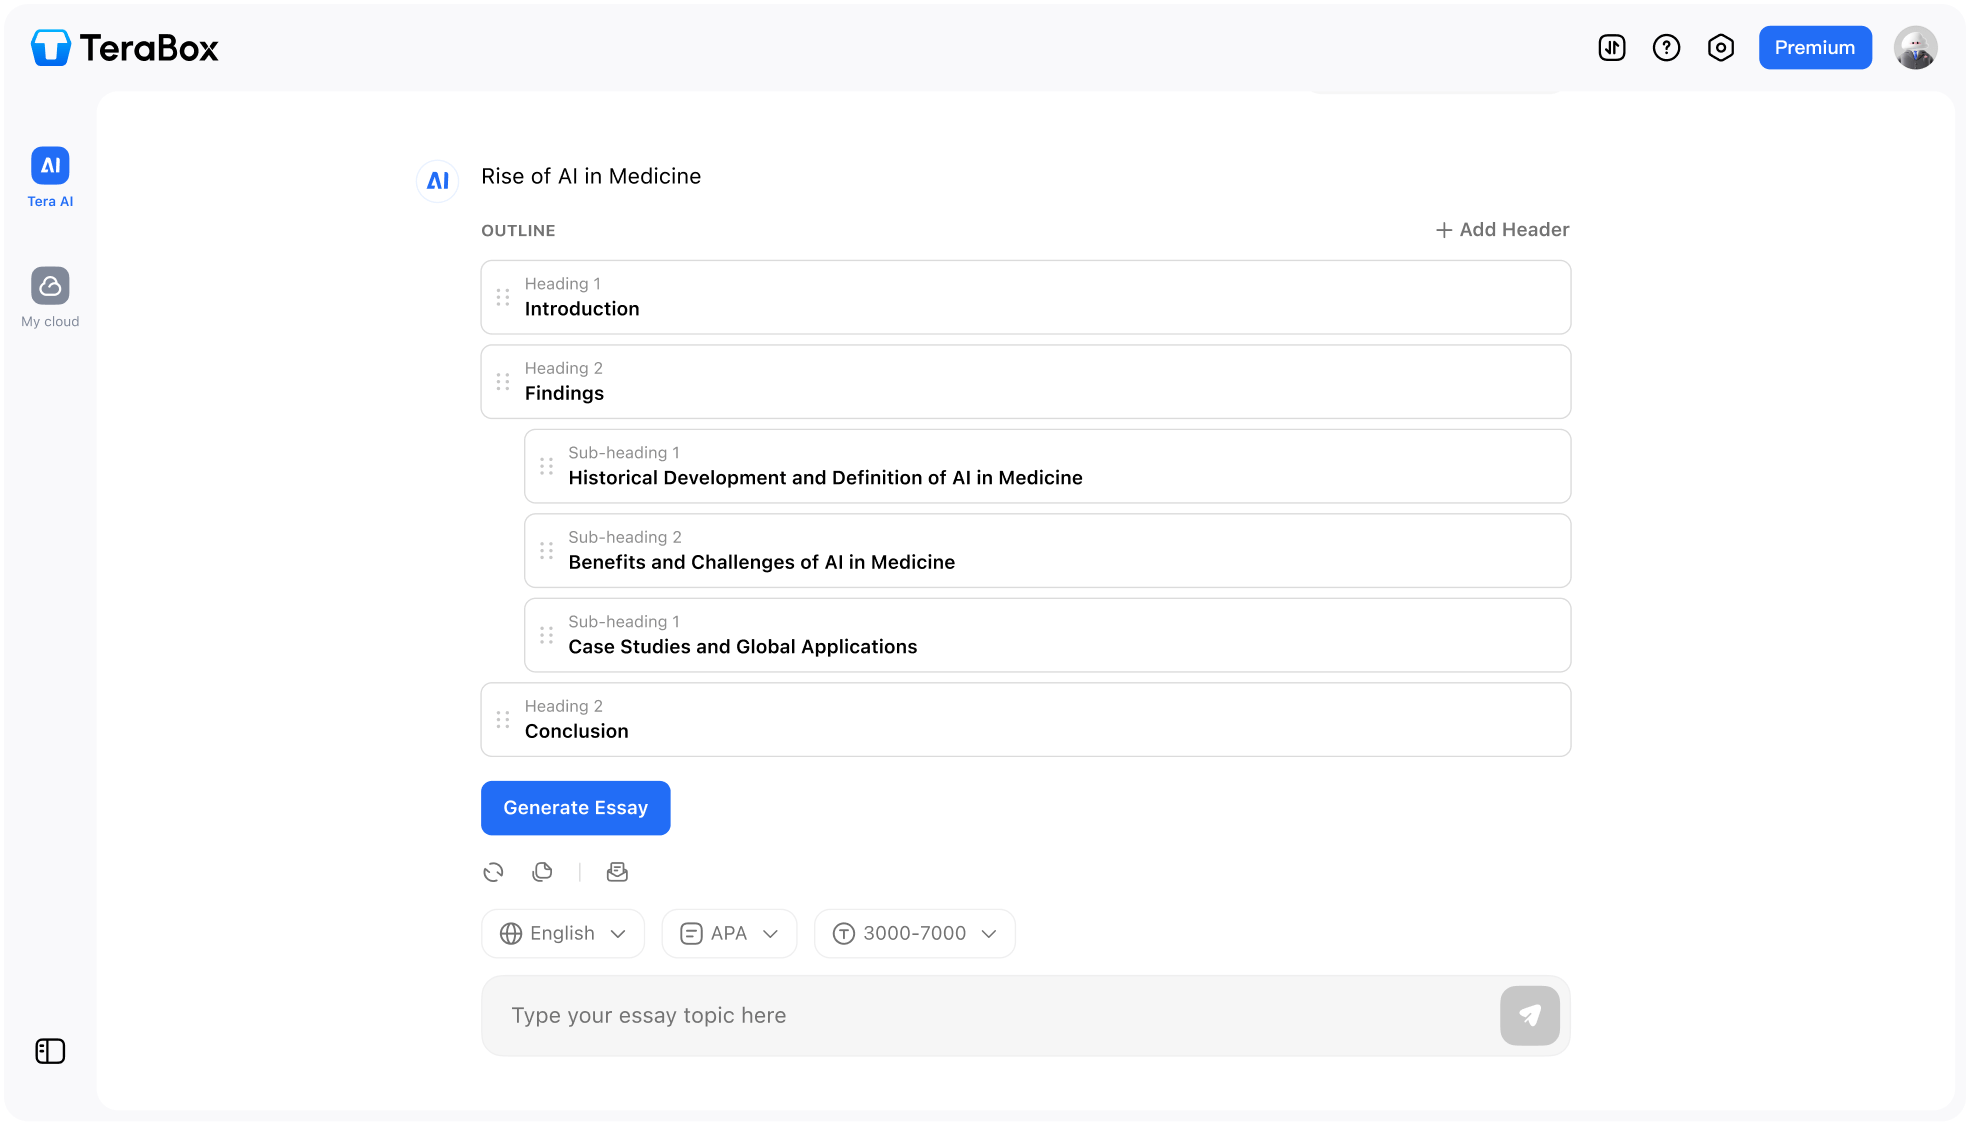
Task: Open the hexagon settings icon
Action: (x=1720, y=48)
